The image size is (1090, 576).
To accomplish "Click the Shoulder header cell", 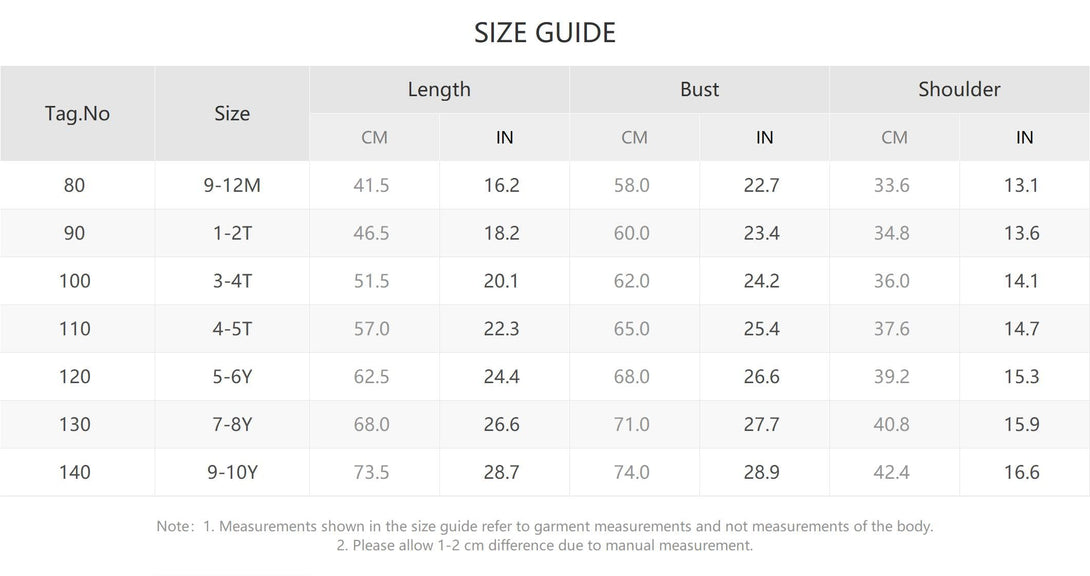I will [x=959, y=89].
